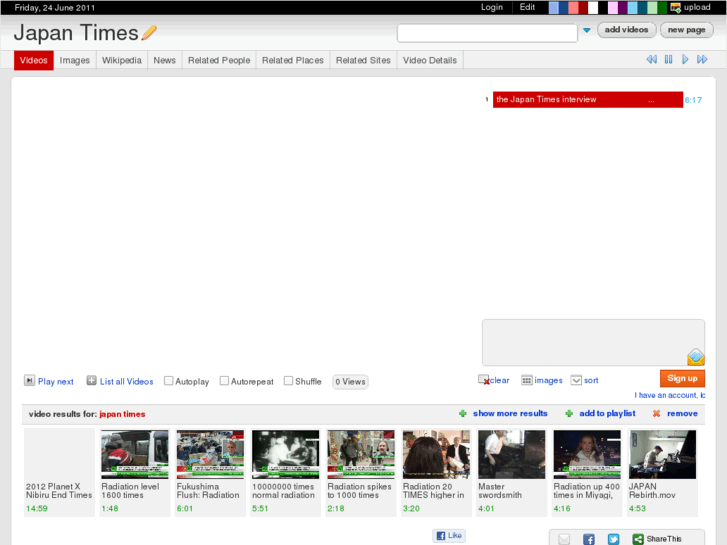This screenshot has height=545, width=727.
Task: Select the purple color swatch
Action: (x=622, y=7)
